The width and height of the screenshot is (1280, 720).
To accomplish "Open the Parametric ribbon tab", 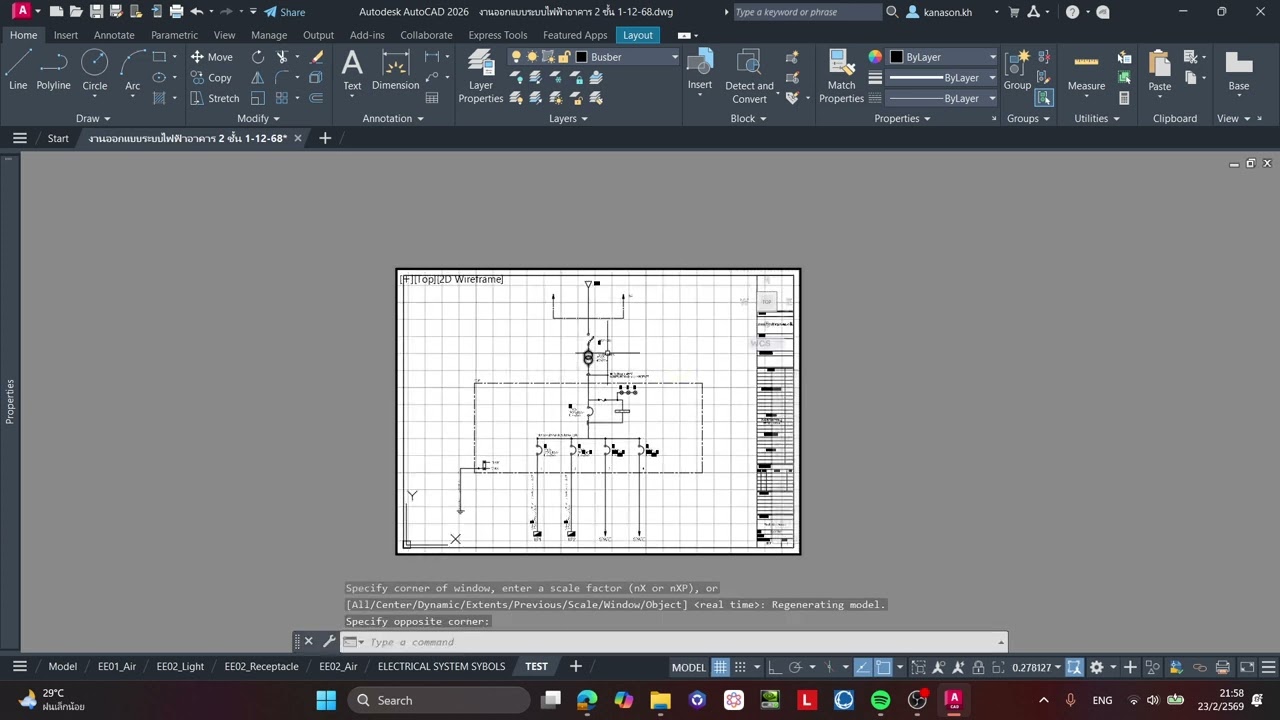I will tap(174, 35).
